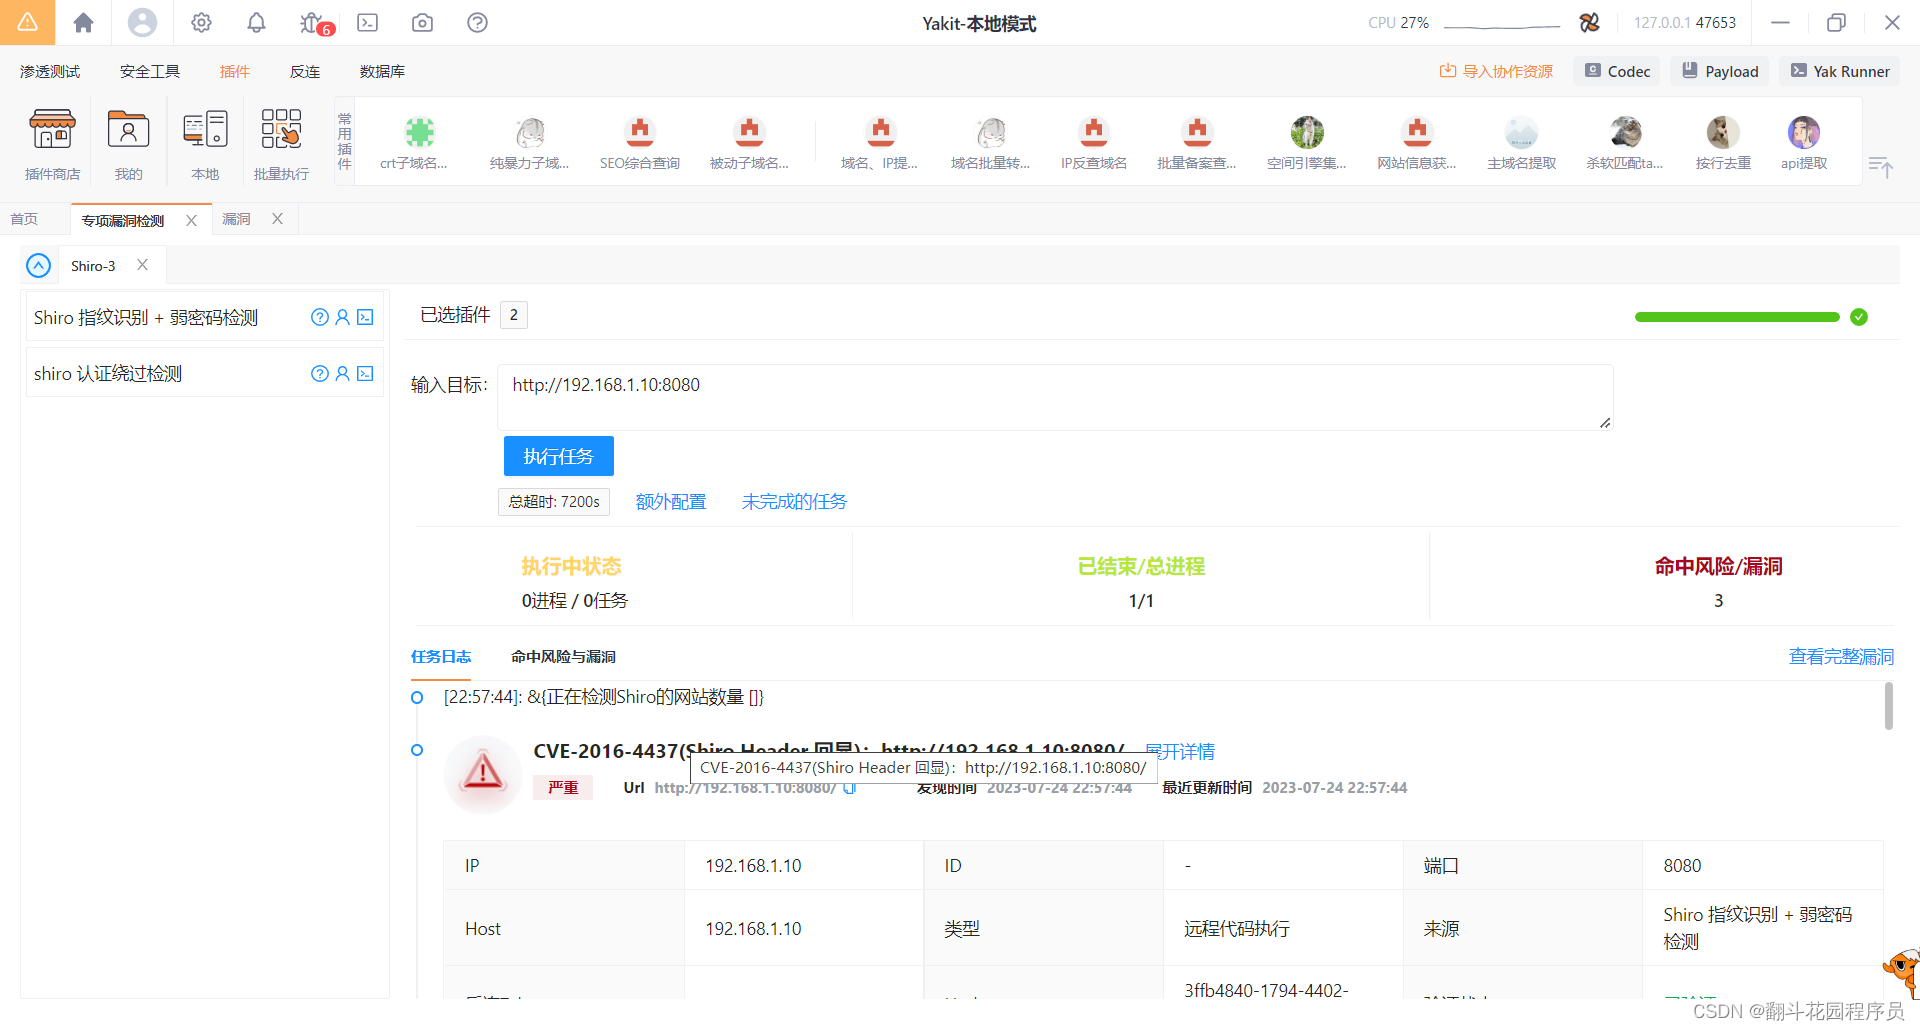Click the 执行任务 button
Viewport: 1920px width, 1030px height.
(558, 456)
